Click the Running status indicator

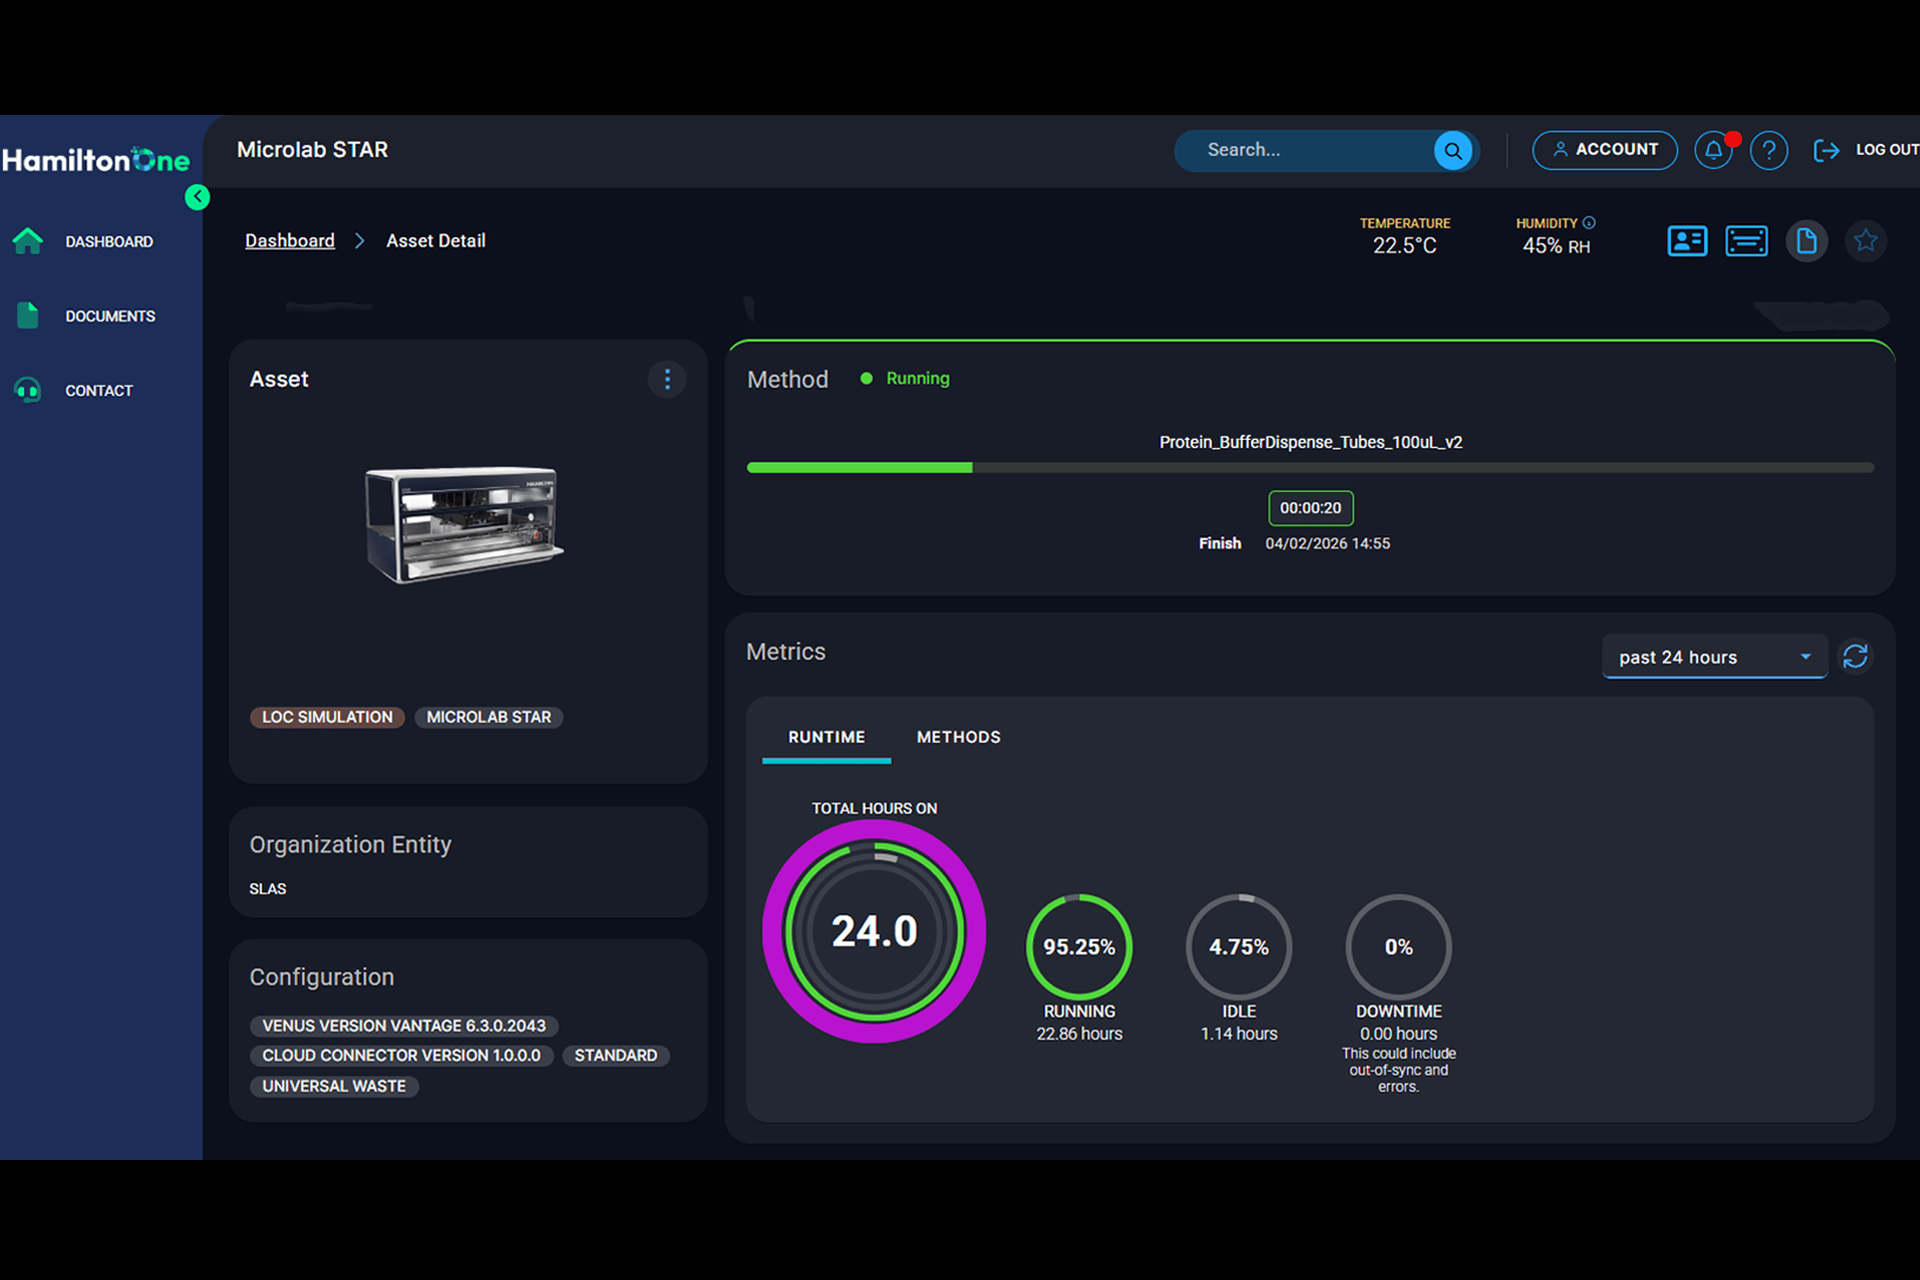pos(905,378)
